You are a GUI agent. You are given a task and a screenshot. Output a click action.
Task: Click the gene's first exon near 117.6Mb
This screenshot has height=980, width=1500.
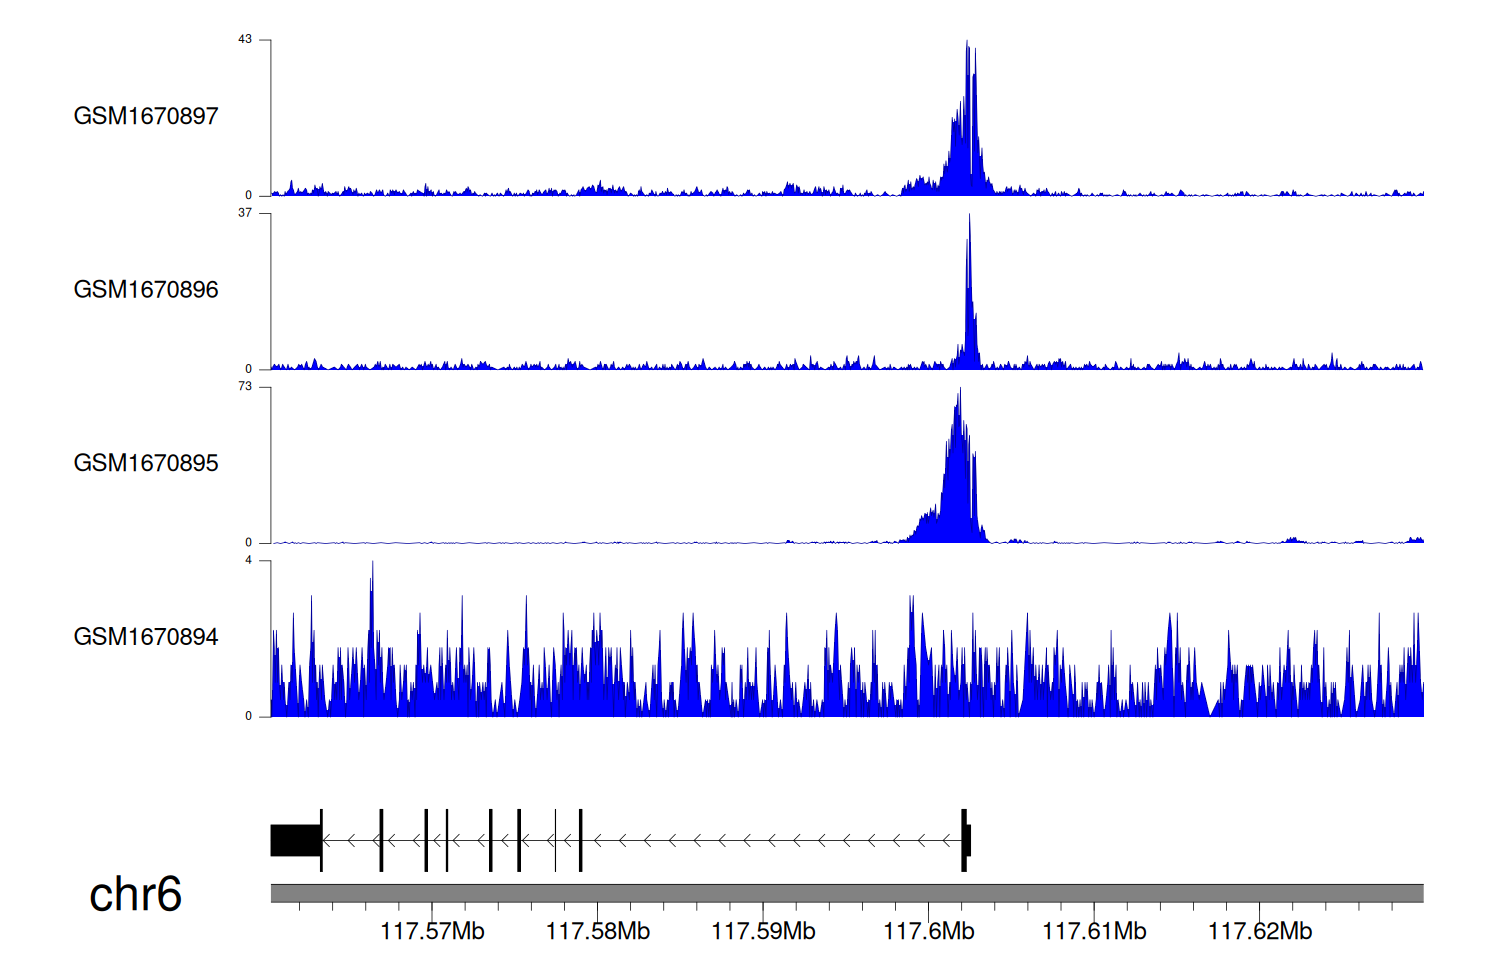(966, 840)
